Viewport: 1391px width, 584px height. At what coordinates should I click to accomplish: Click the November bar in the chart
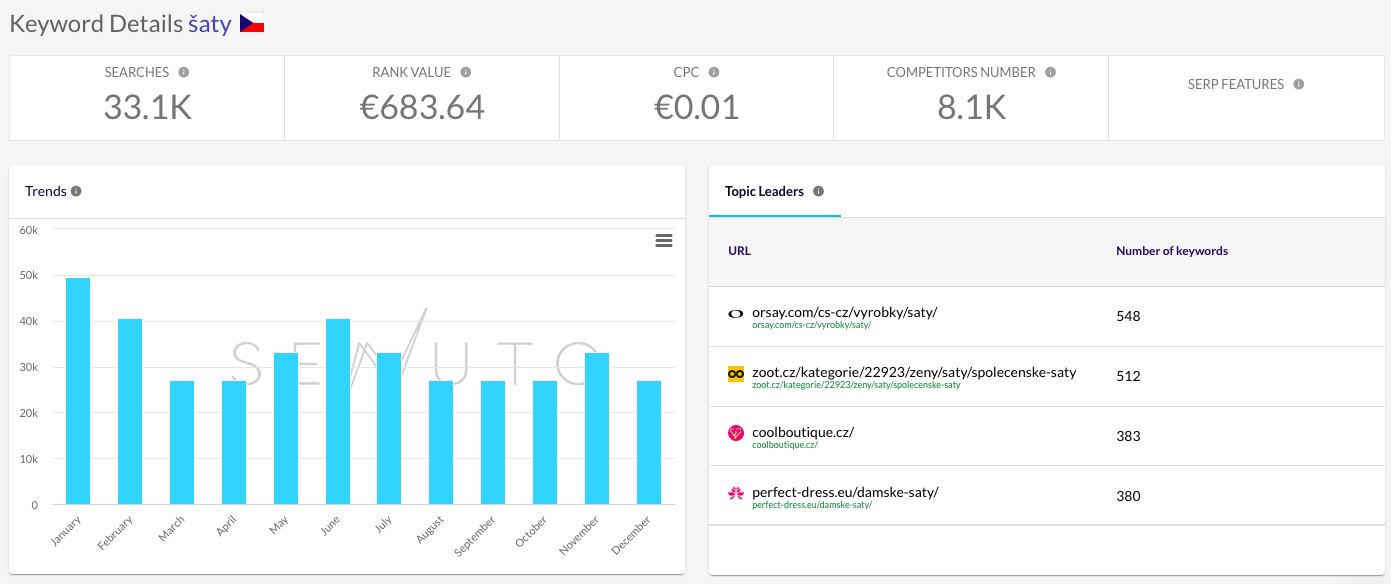click(597, 429)
